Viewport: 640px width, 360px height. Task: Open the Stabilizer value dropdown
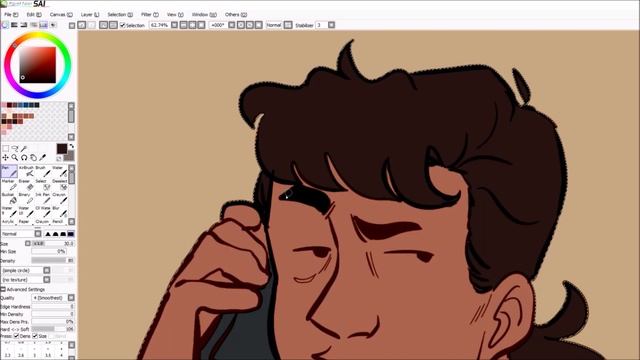click(331, 25)
